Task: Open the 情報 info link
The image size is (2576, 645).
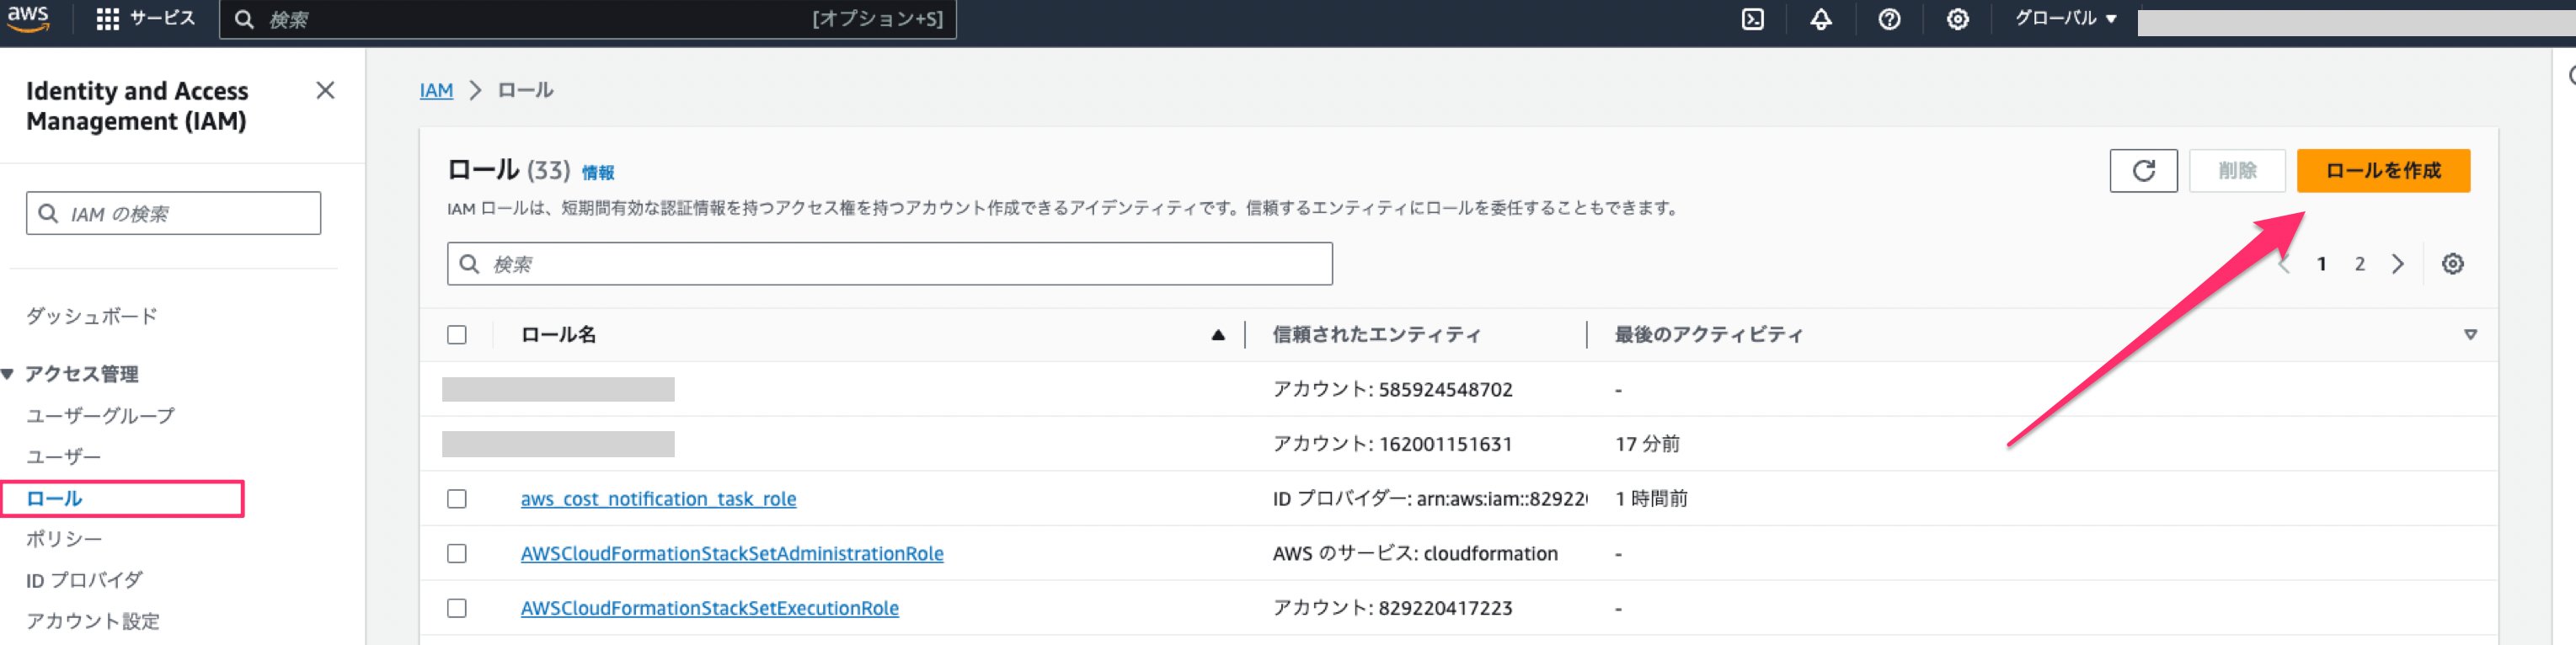Action: click(598, 173)
